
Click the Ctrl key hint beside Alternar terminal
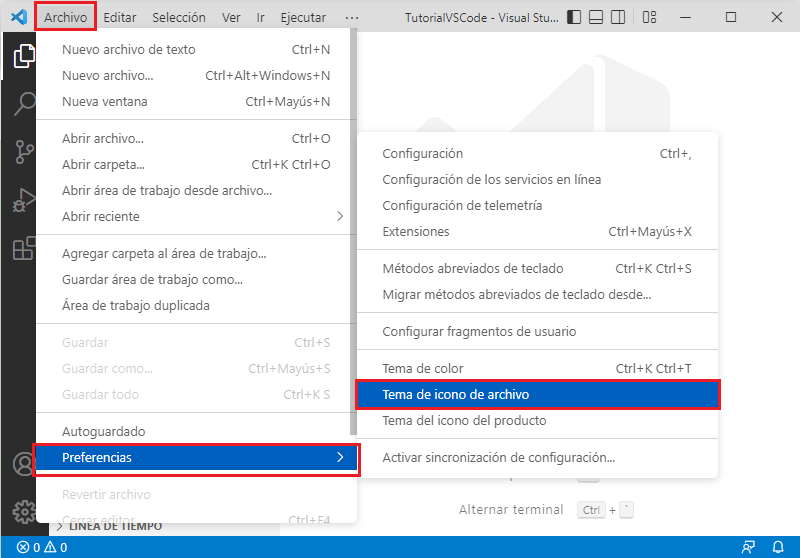[x=591, y=510]
